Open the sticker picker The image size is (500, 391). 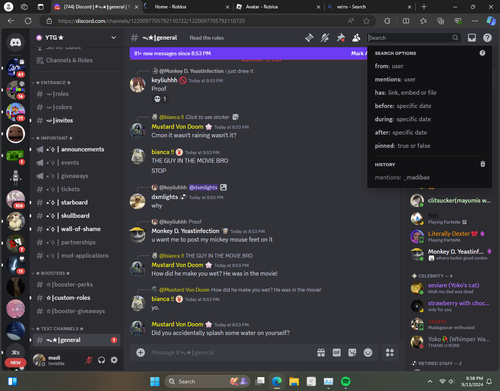tap(352, 352)
